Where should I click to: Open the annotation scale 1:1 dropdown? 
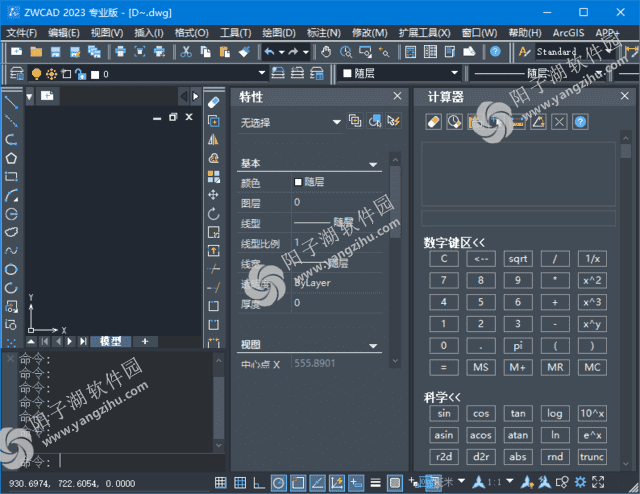click(x=509, y=481)
